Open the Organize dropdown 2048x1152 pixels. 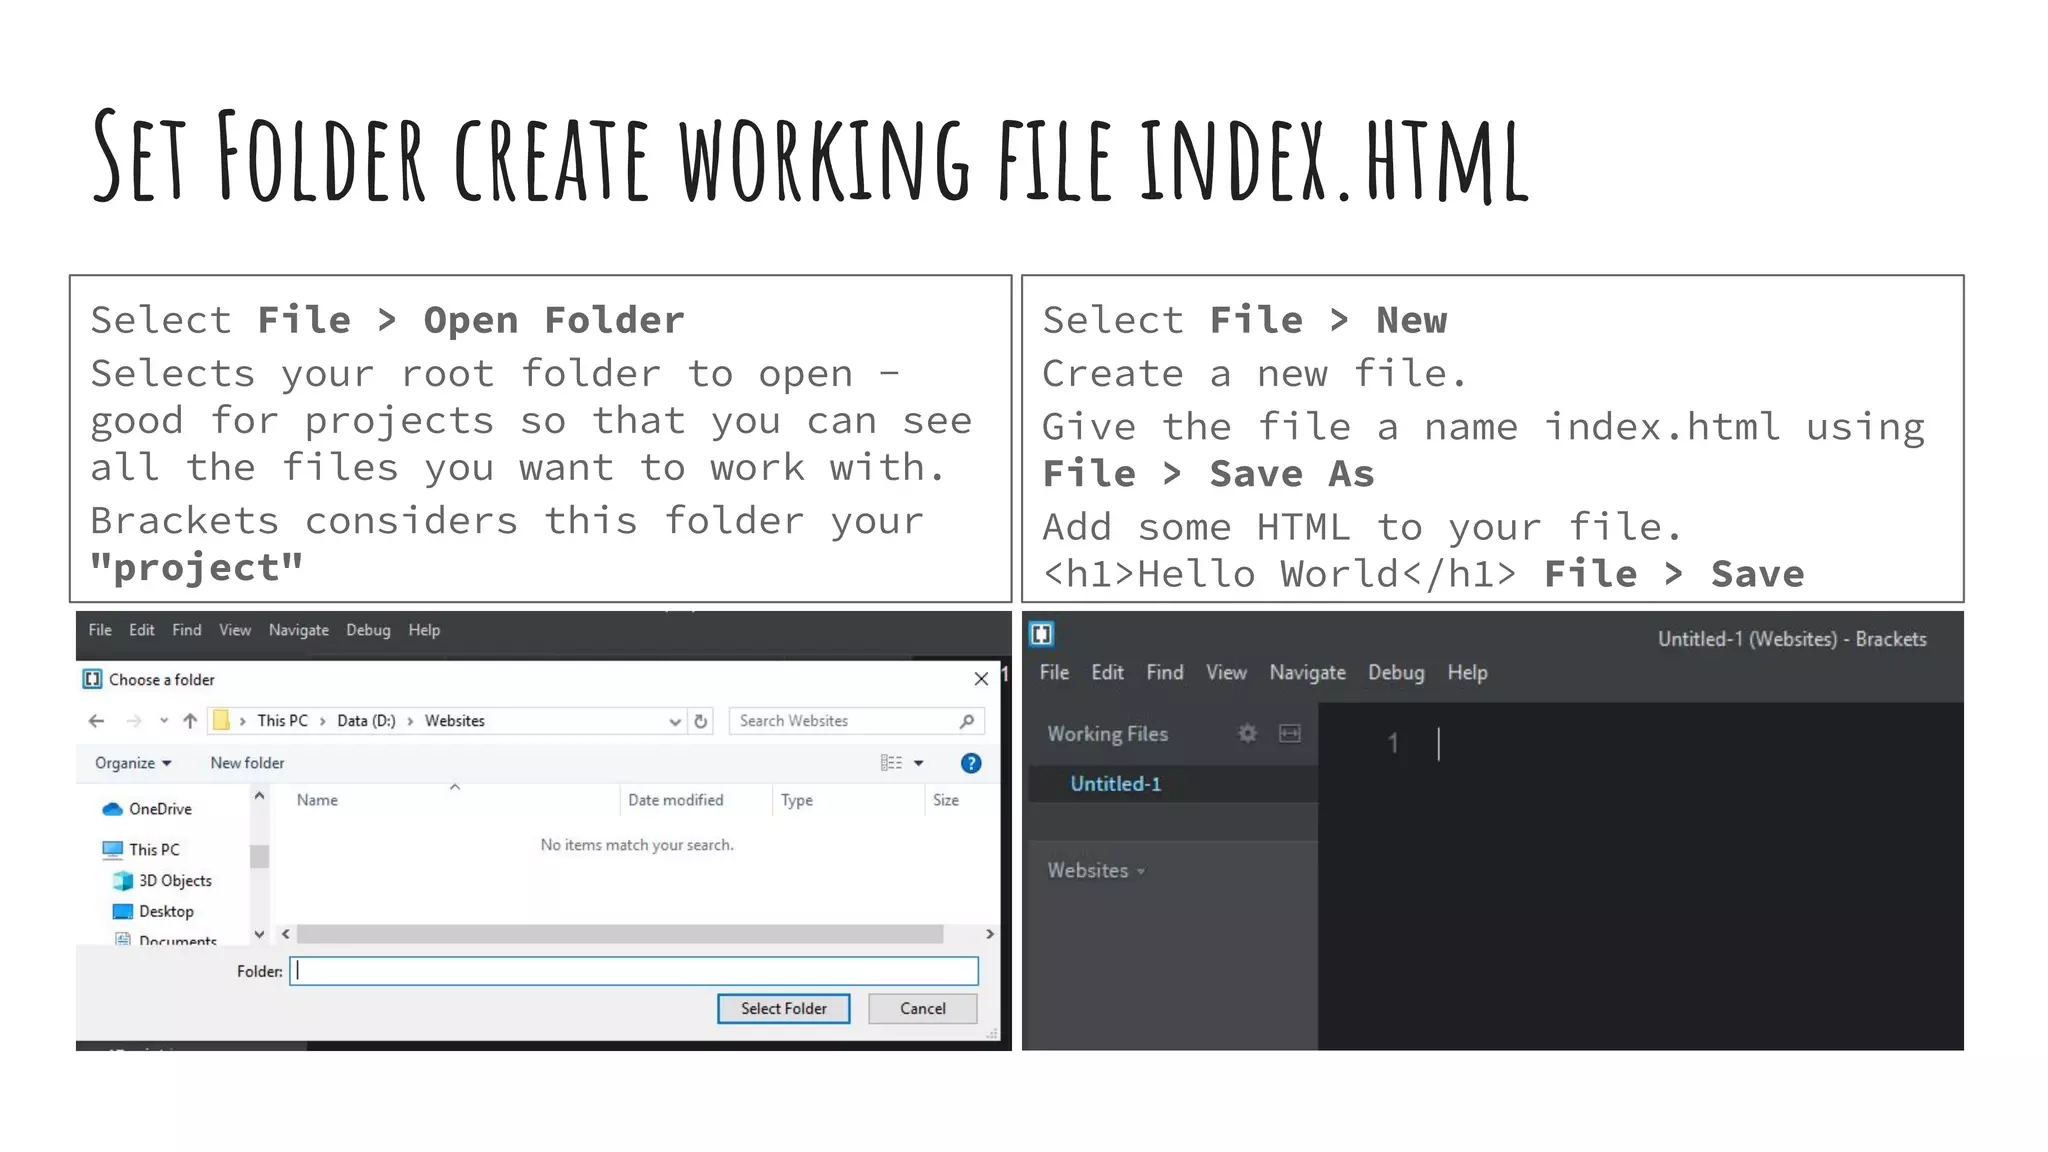(x=133, y=763)
